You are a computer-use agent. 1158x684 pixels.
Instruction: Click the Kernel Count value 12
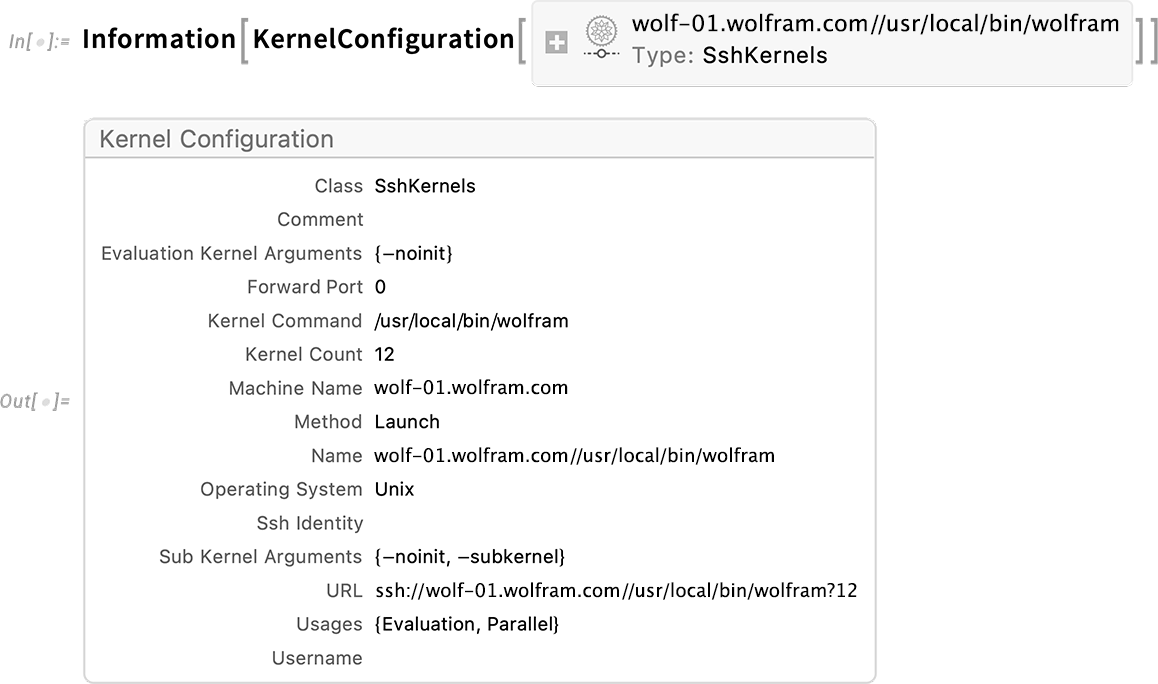tap(385, 355)
